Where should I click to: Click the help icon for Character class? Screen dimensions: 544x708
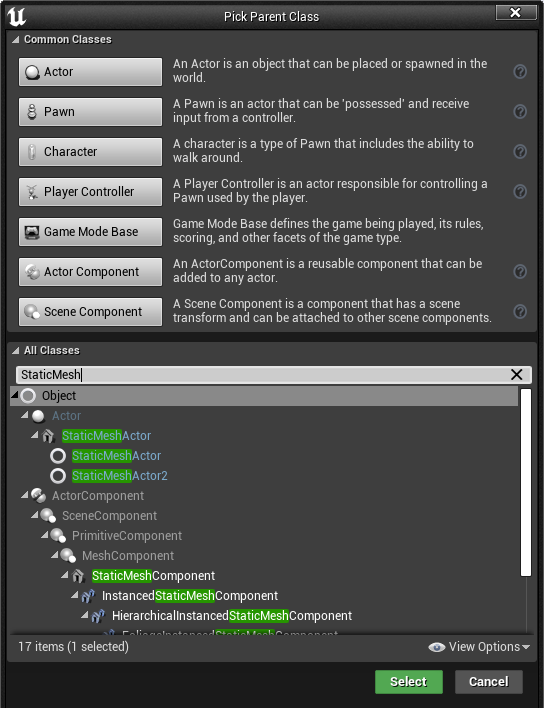520,151
